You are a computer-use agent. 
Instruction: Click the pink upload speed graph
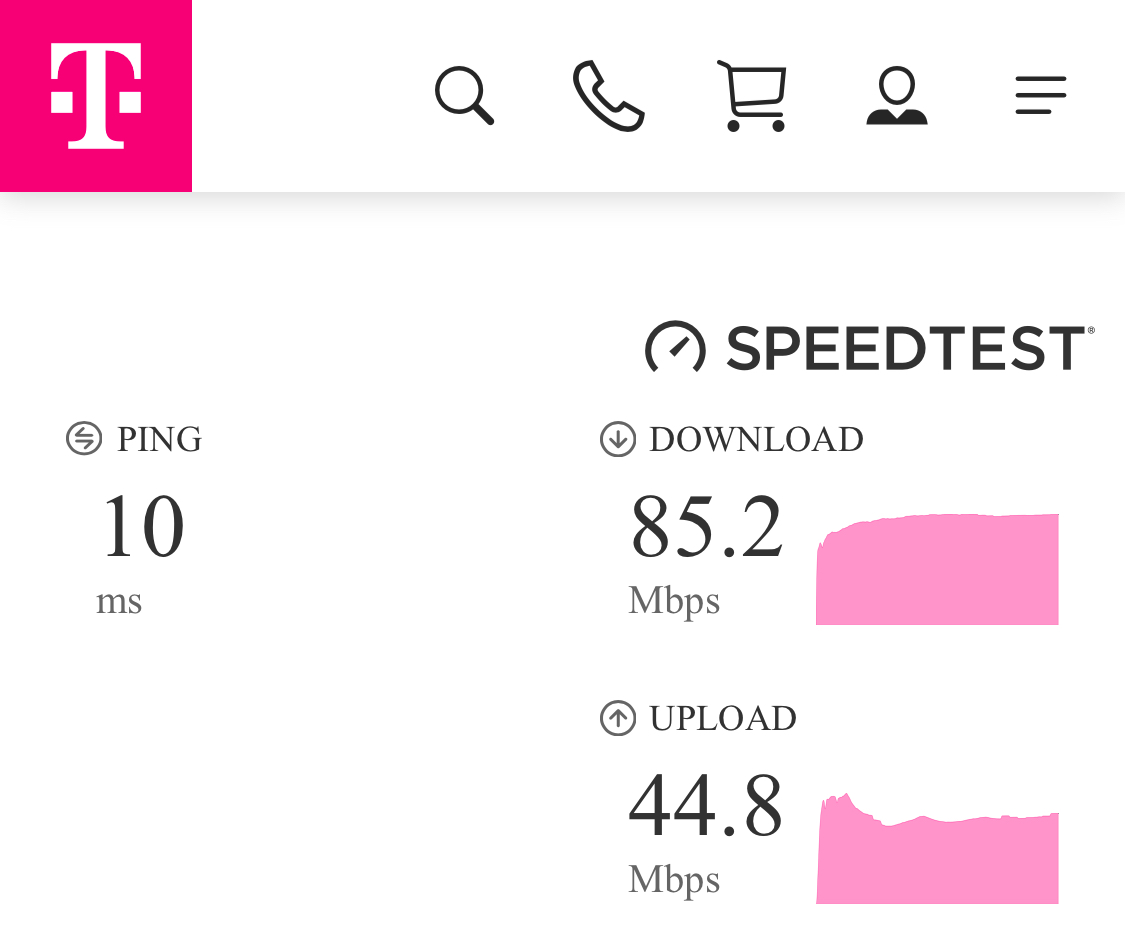[937, 855]
